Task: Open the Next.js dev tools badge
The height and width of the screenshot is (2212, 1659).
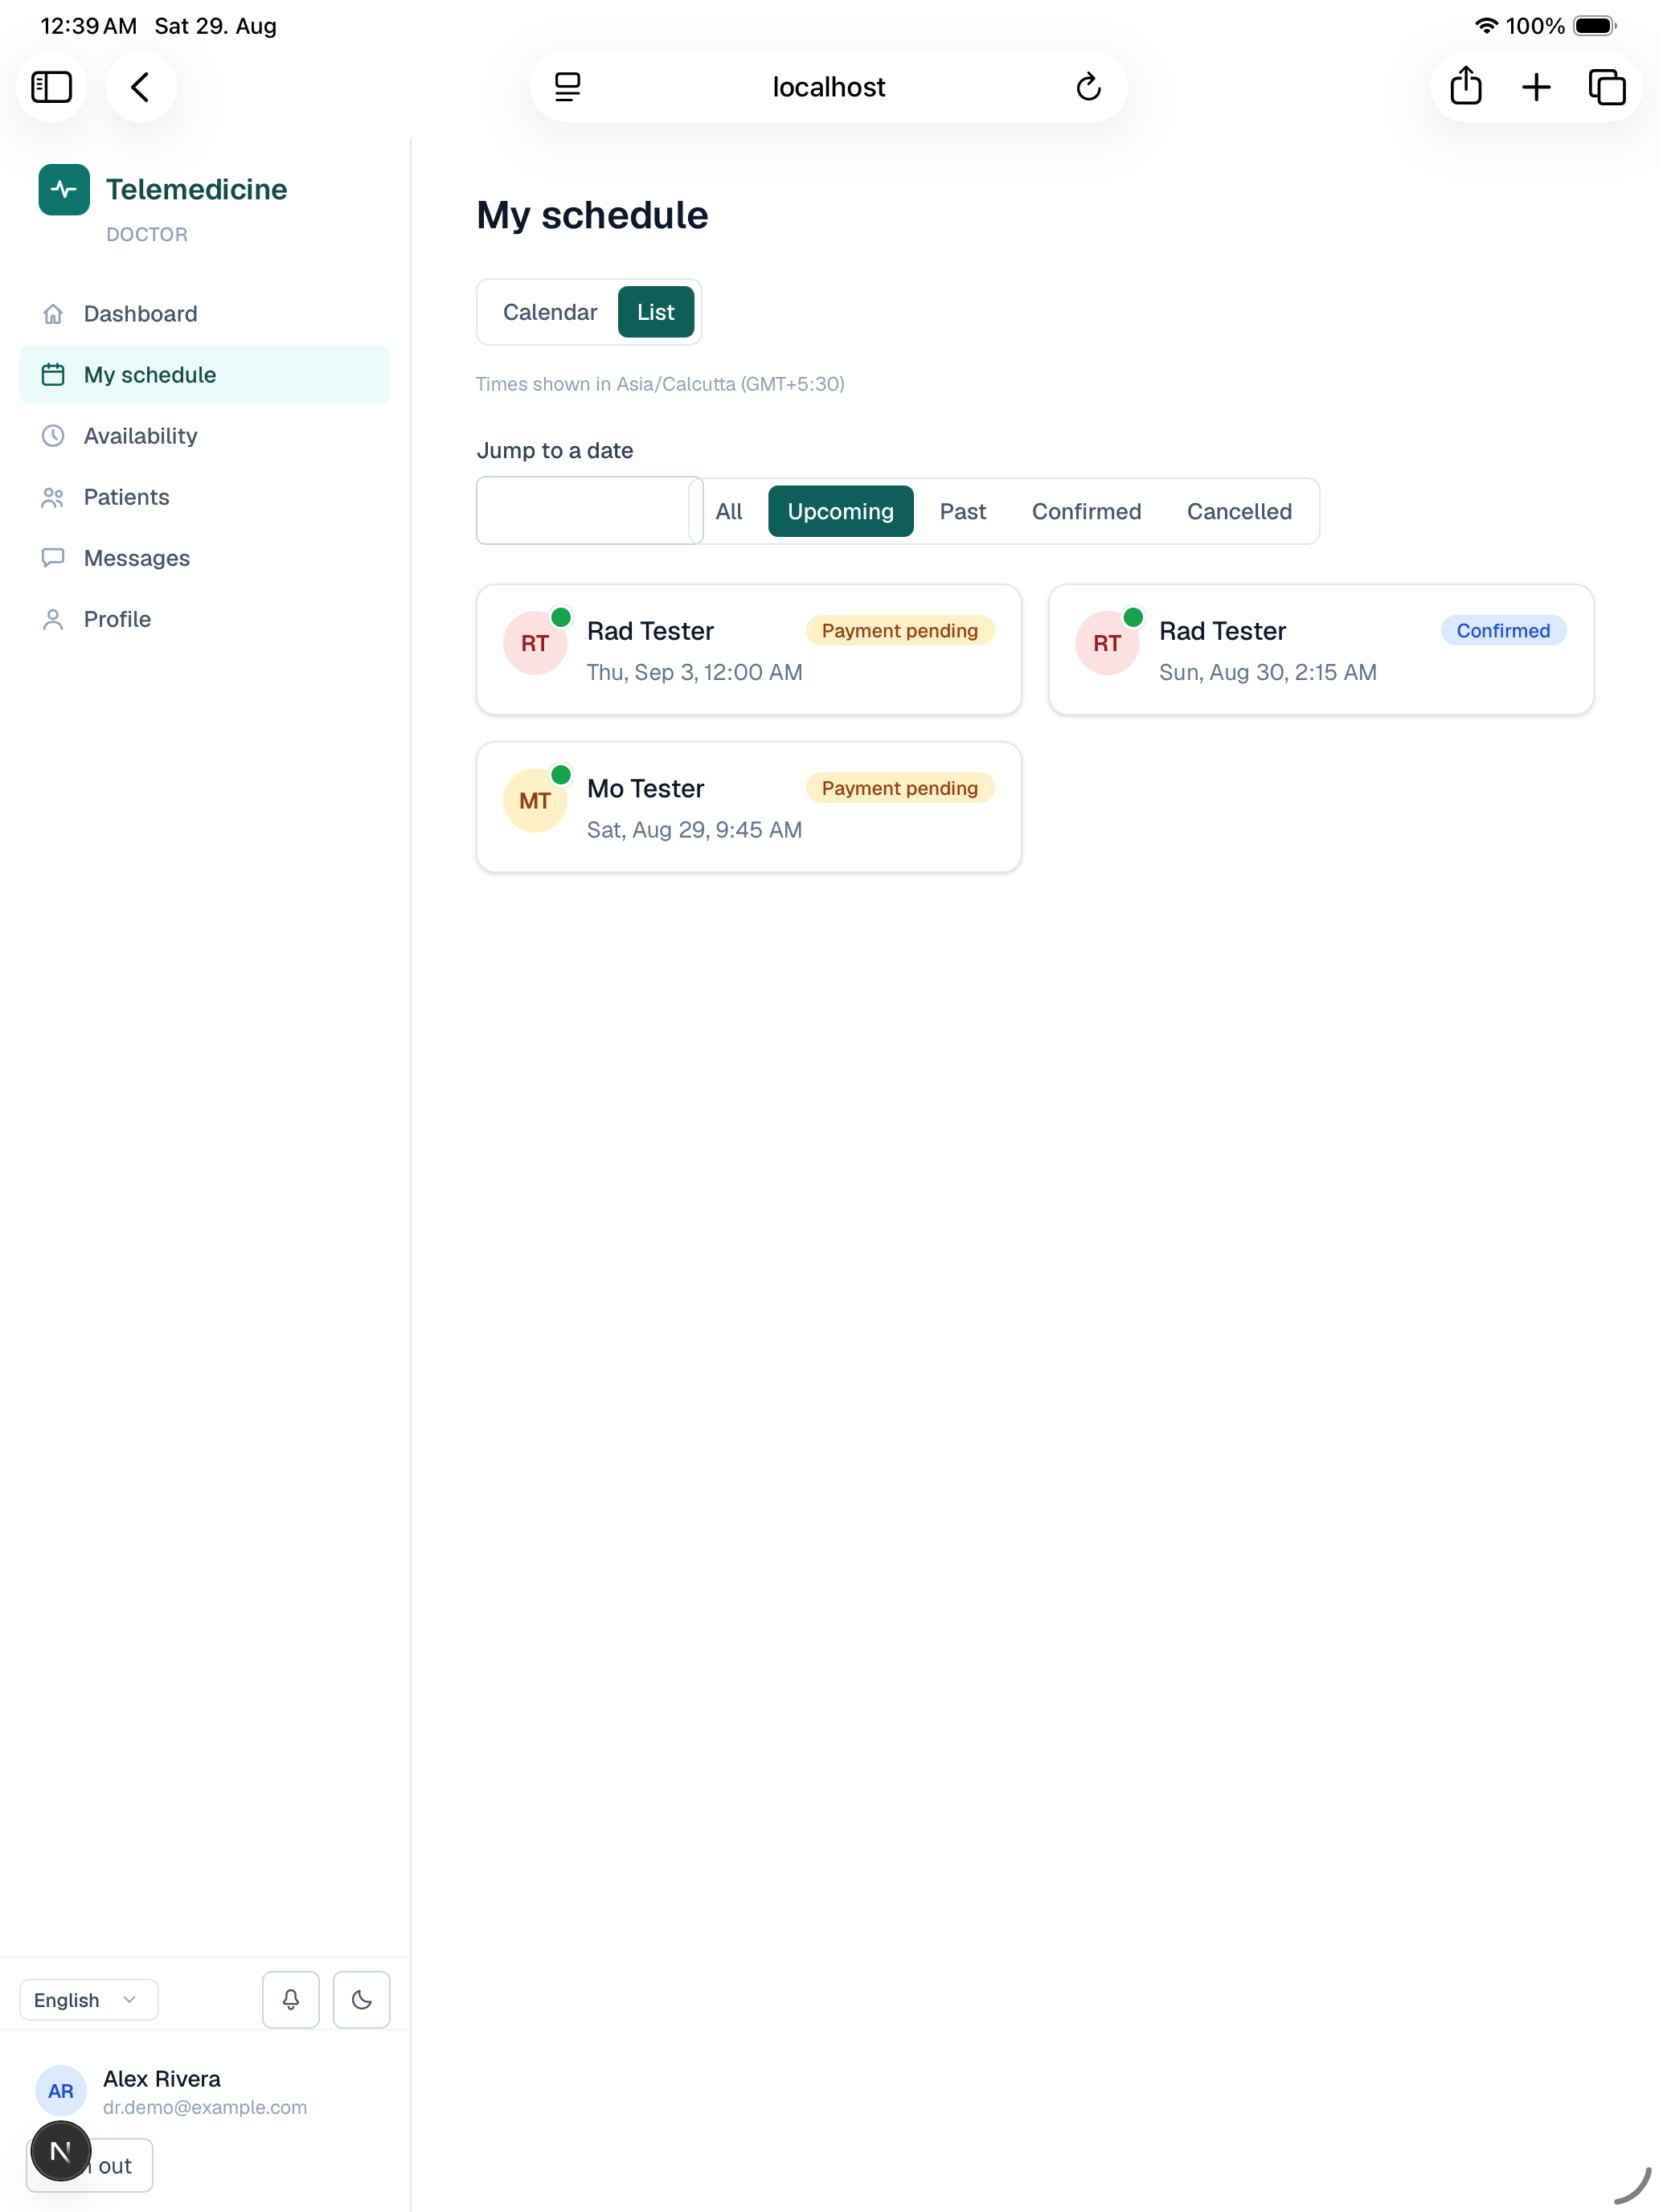Action: point(60,2150)
